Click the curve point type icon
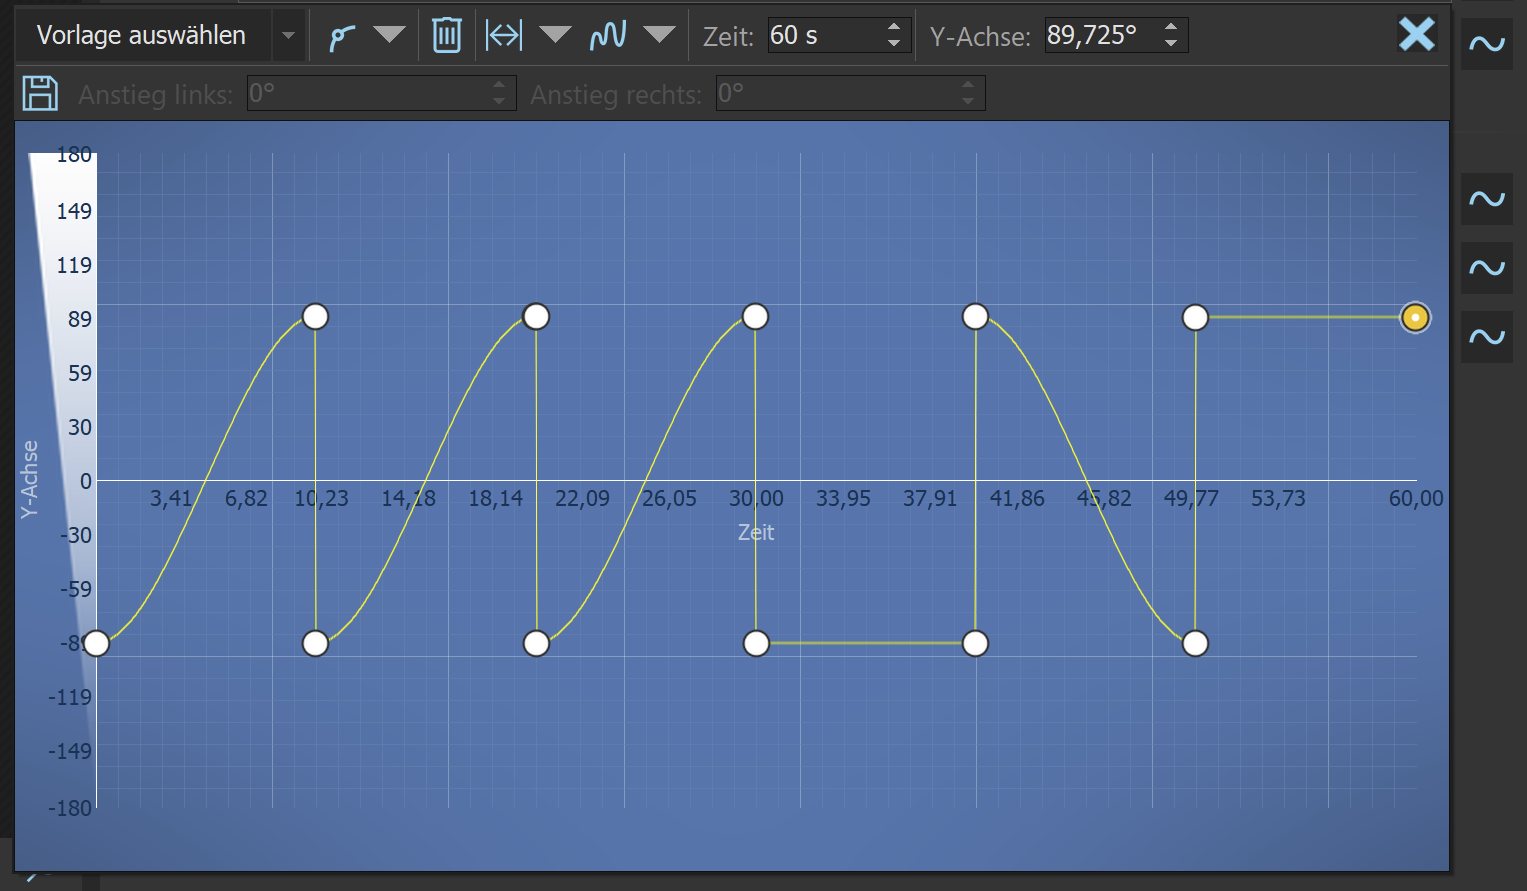Screen dimensions: 1527x891 [x=342, y=37]
